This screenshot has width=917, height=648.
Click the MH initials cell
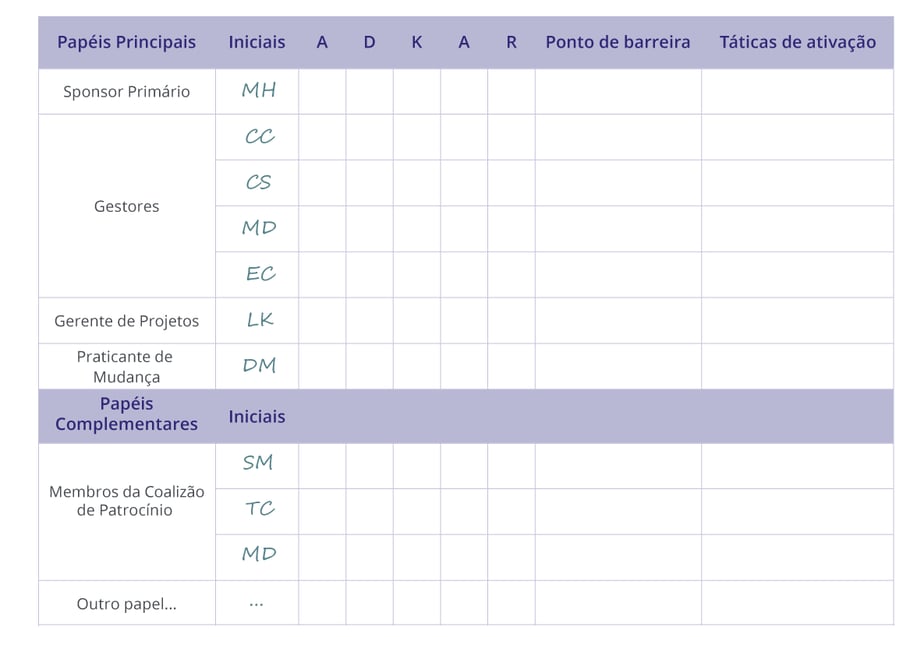(x=258, y=91)
